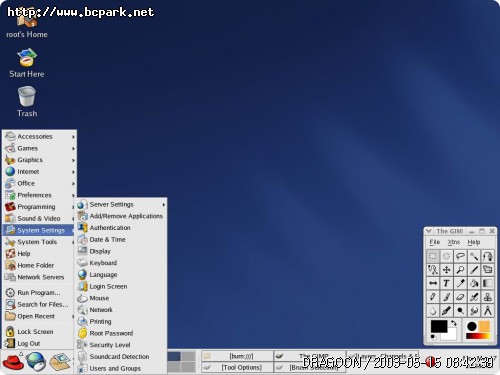Screen dimensions: 500x375
Task: Open the Red Hat main menu
Action: (x=13, y=362)
